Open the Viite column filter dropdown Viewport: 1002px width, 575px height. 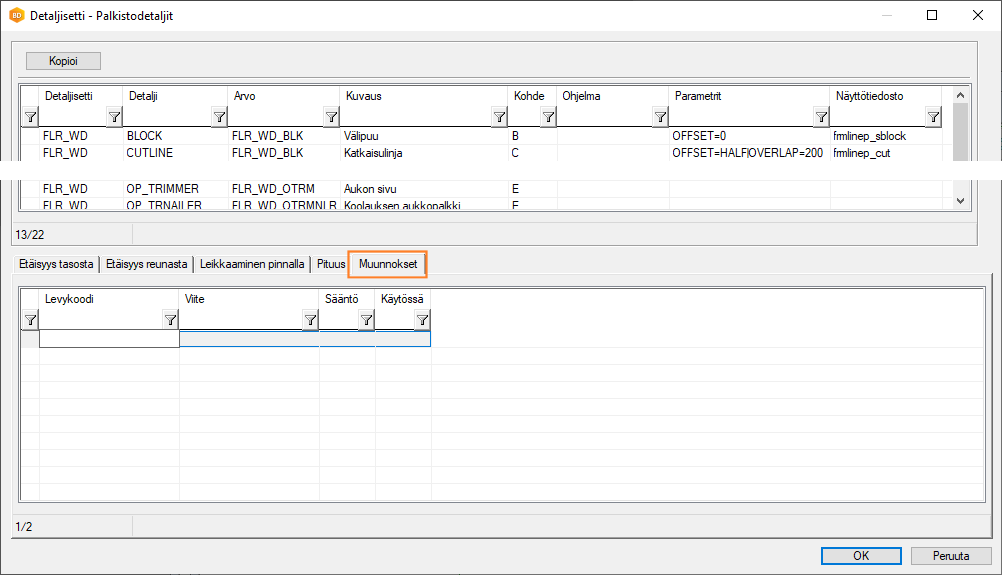[x=310, y=320]
